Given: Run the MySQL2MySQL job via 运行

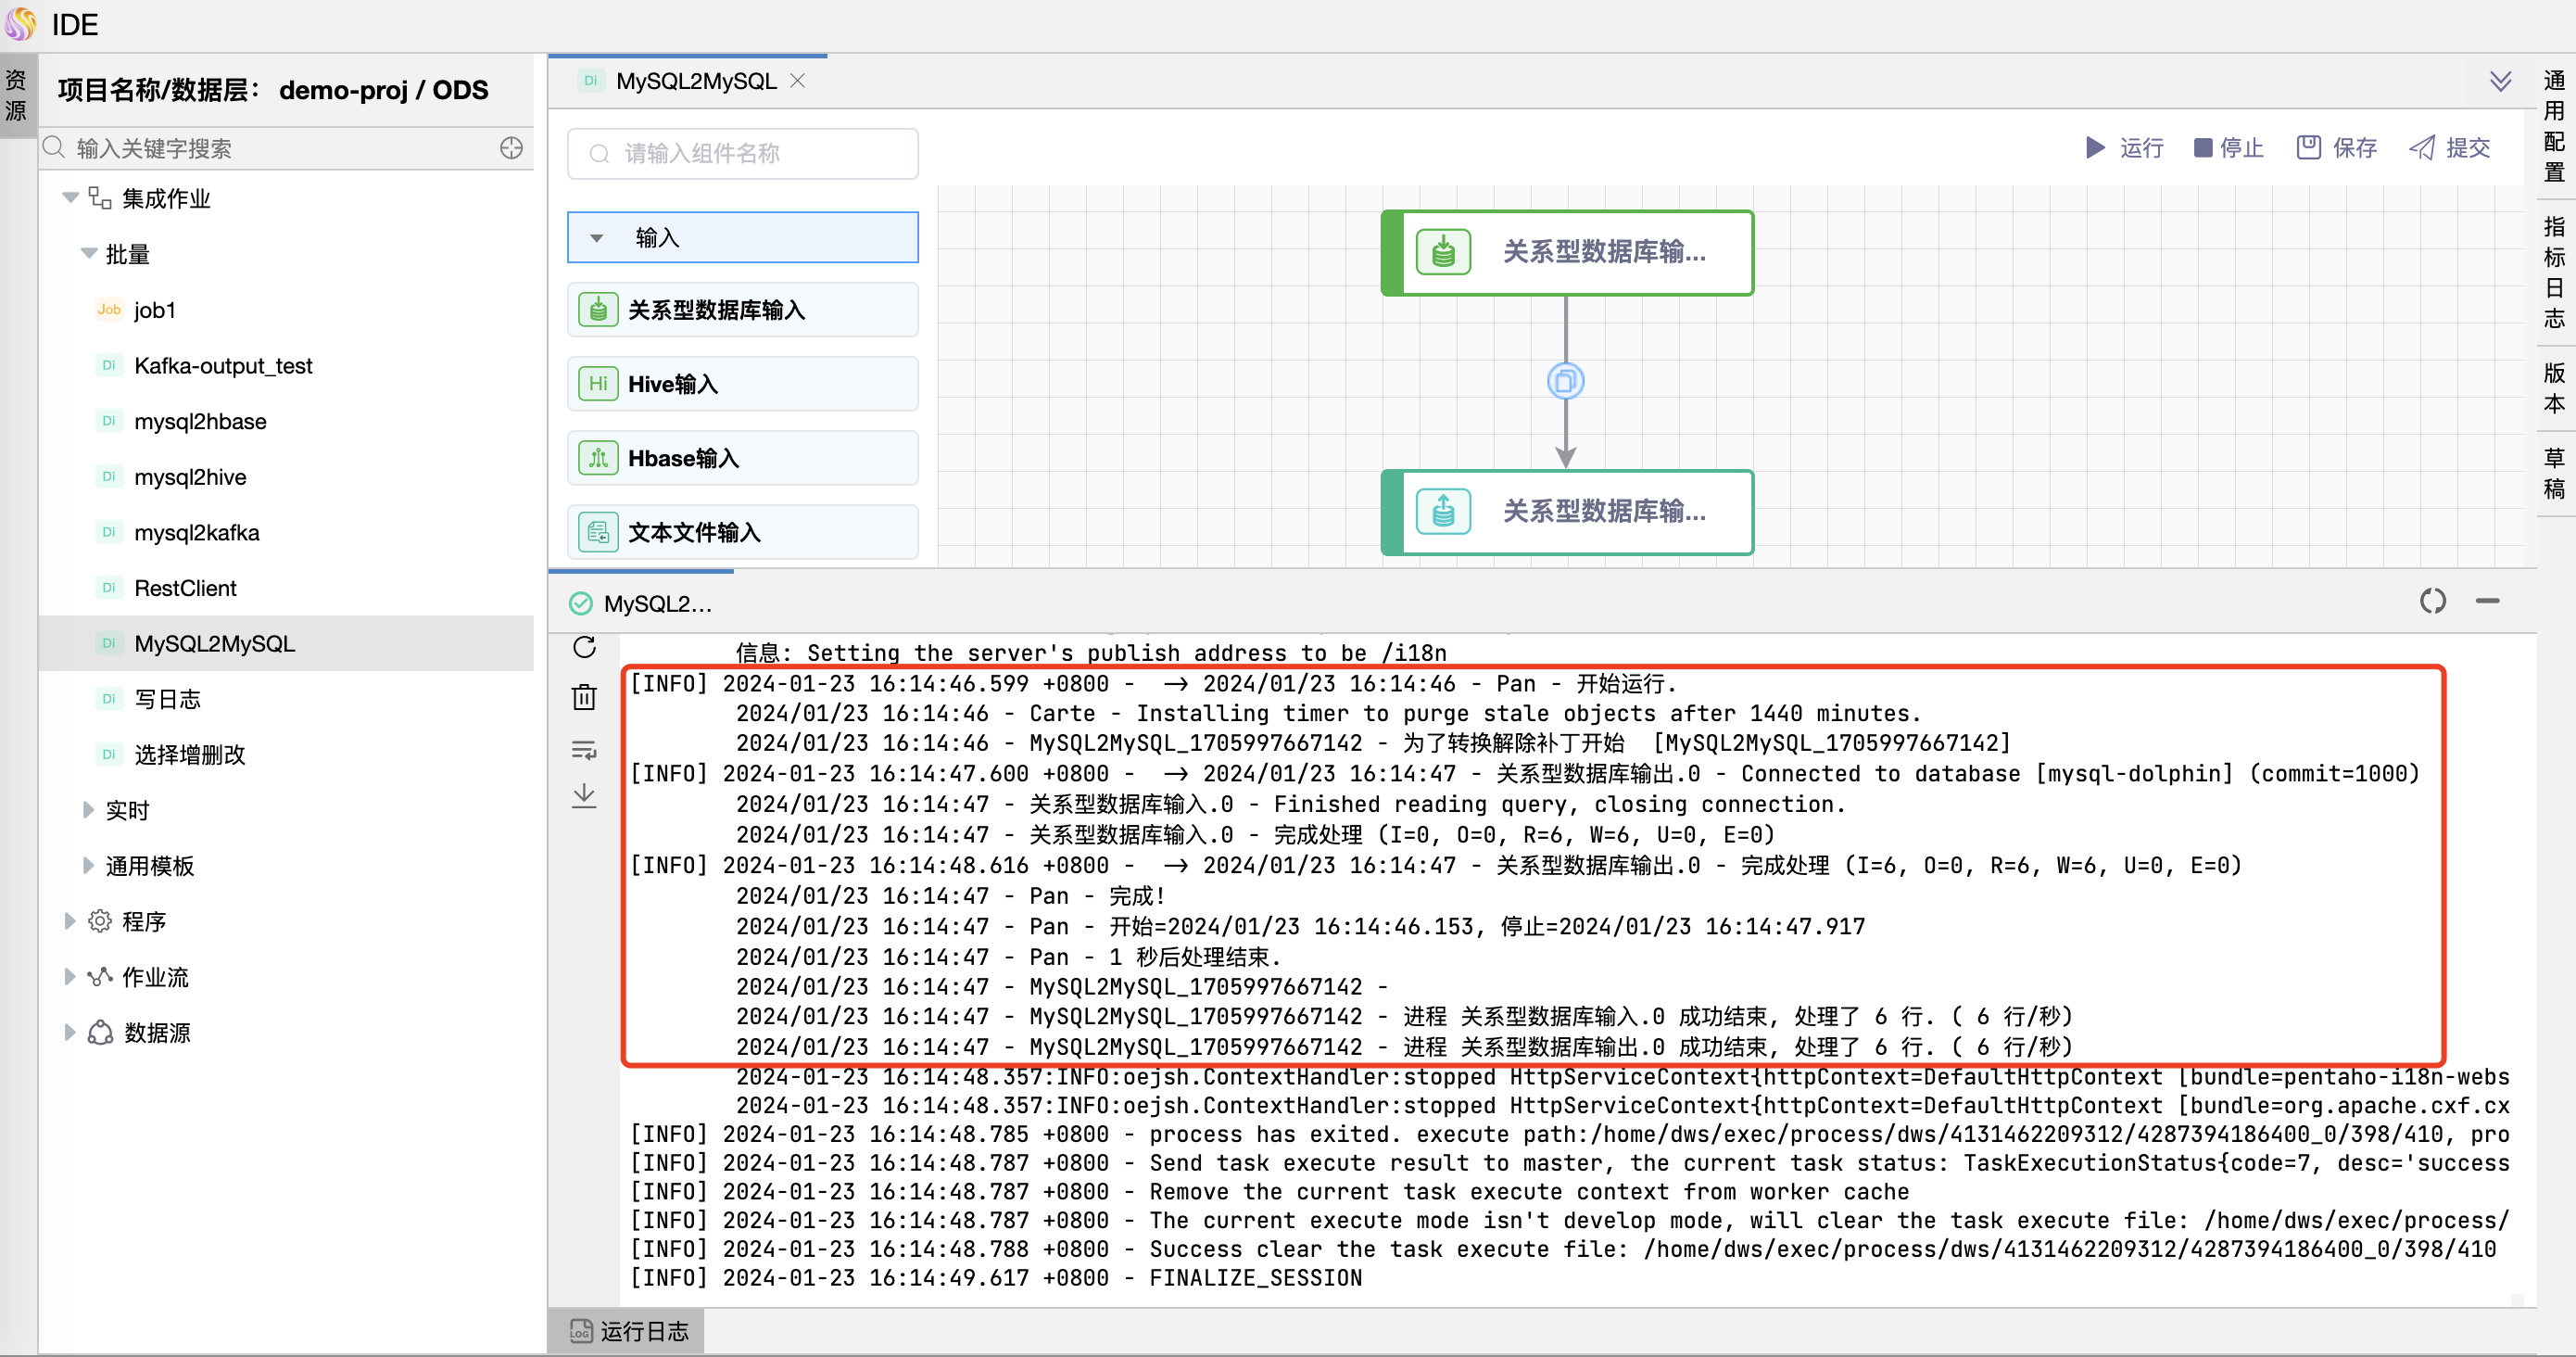Looking at the screenshot, I should click(x=2124, y=147).
